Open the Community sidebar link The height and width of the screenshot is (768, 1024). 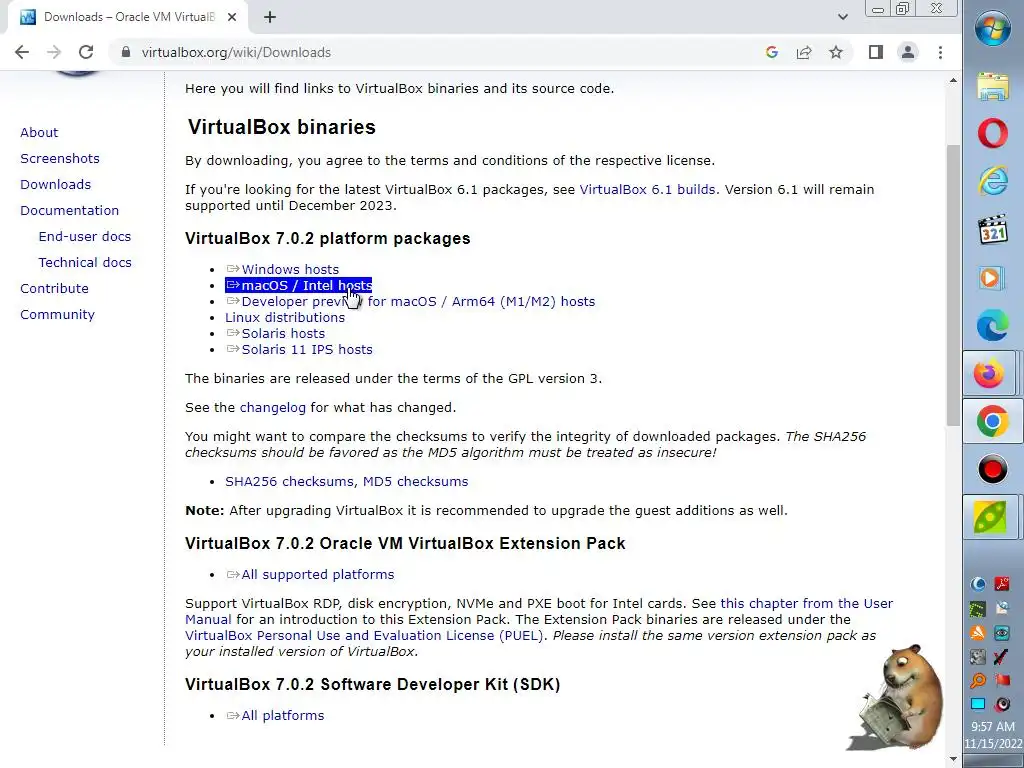click(x=57, y=315)
